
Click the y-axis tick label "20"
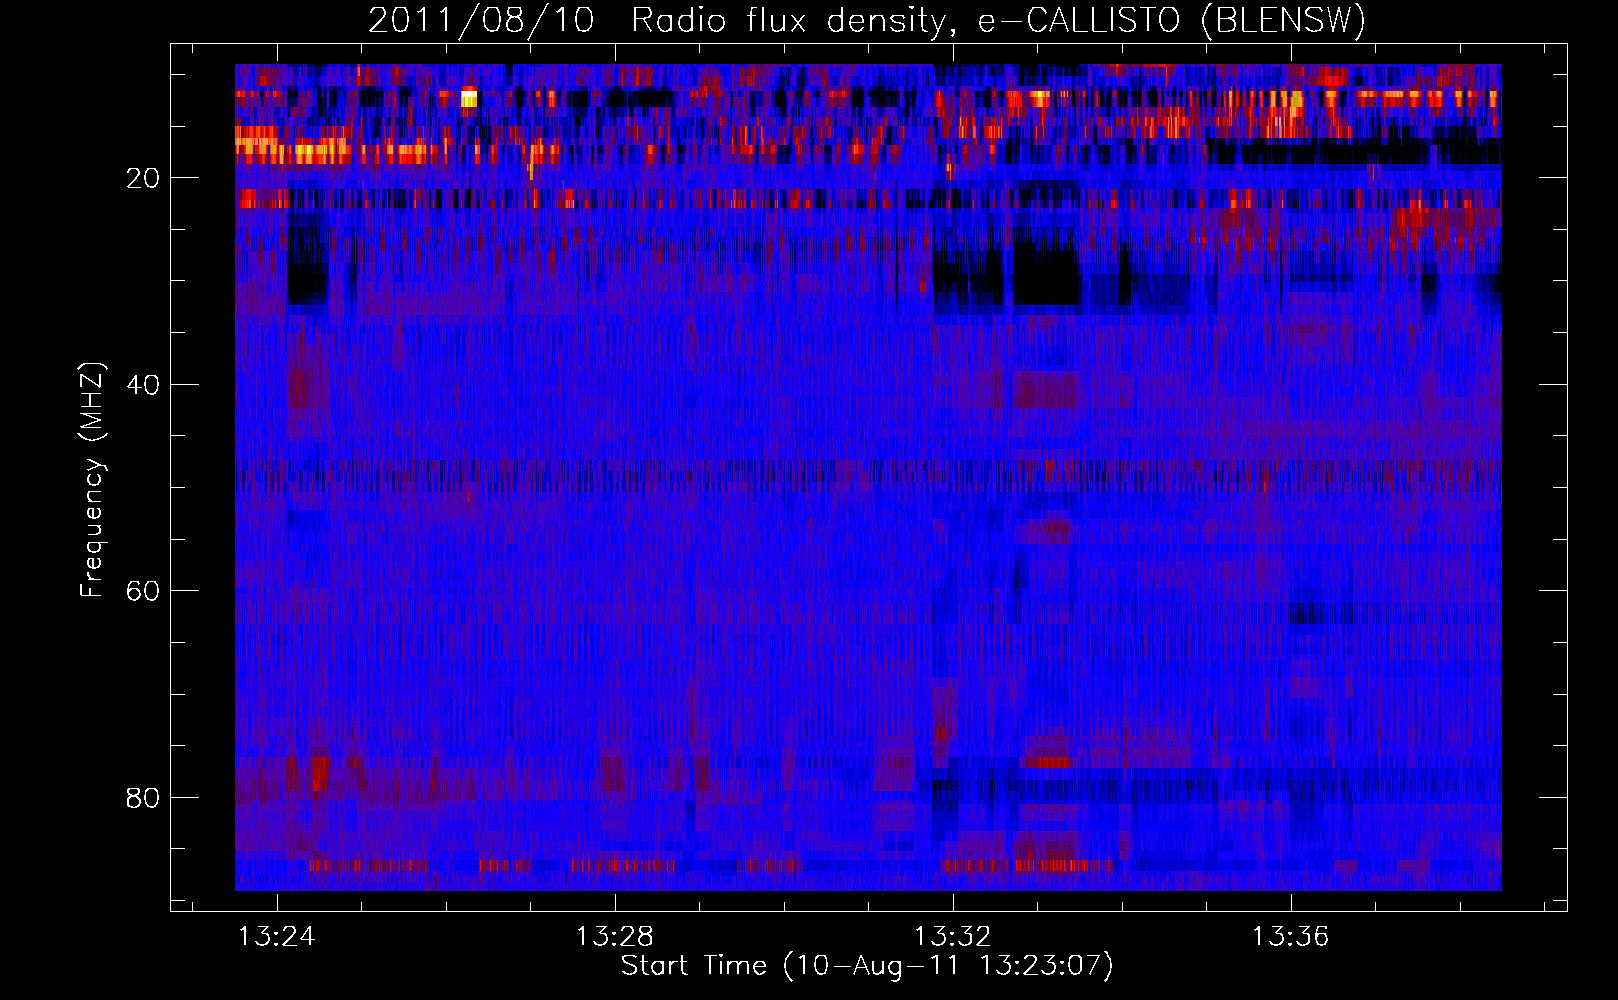pos(144,178)
